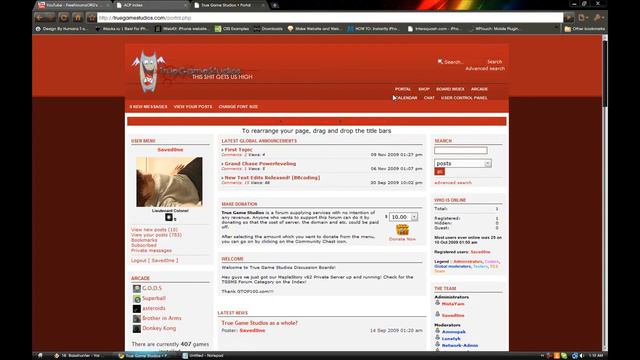Click Change Font Size link
This screenshot has width=640, height=360.
coord(238,107)
